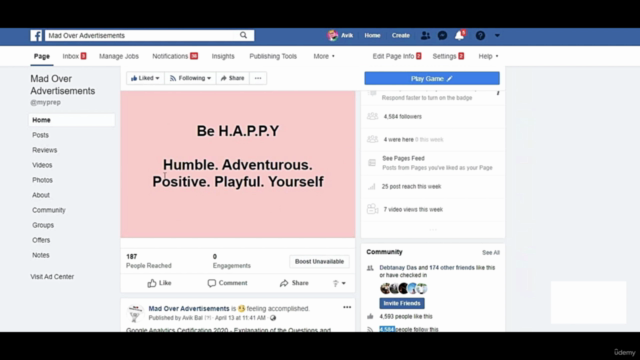Click Edit Page Info

click(x=397, y=56)
